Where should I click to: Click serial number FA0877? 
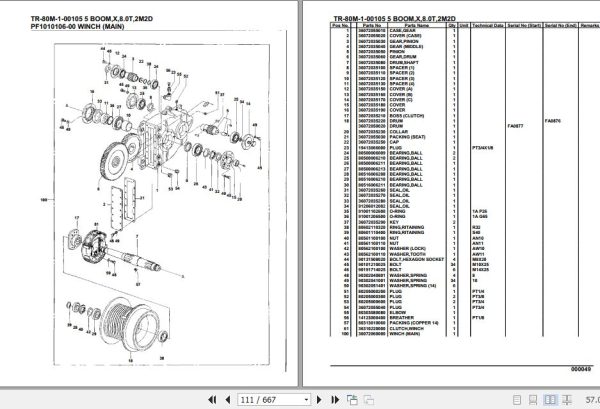(515, 126)
